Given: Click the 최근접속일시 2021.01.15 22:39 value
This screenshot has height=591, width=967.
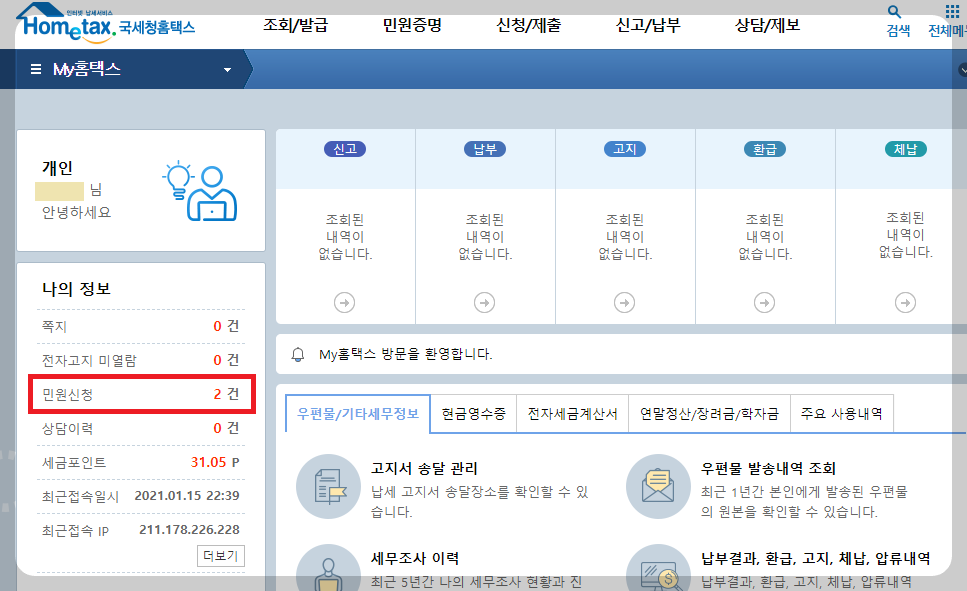Looking at the screenshot, I should [187, 496].
